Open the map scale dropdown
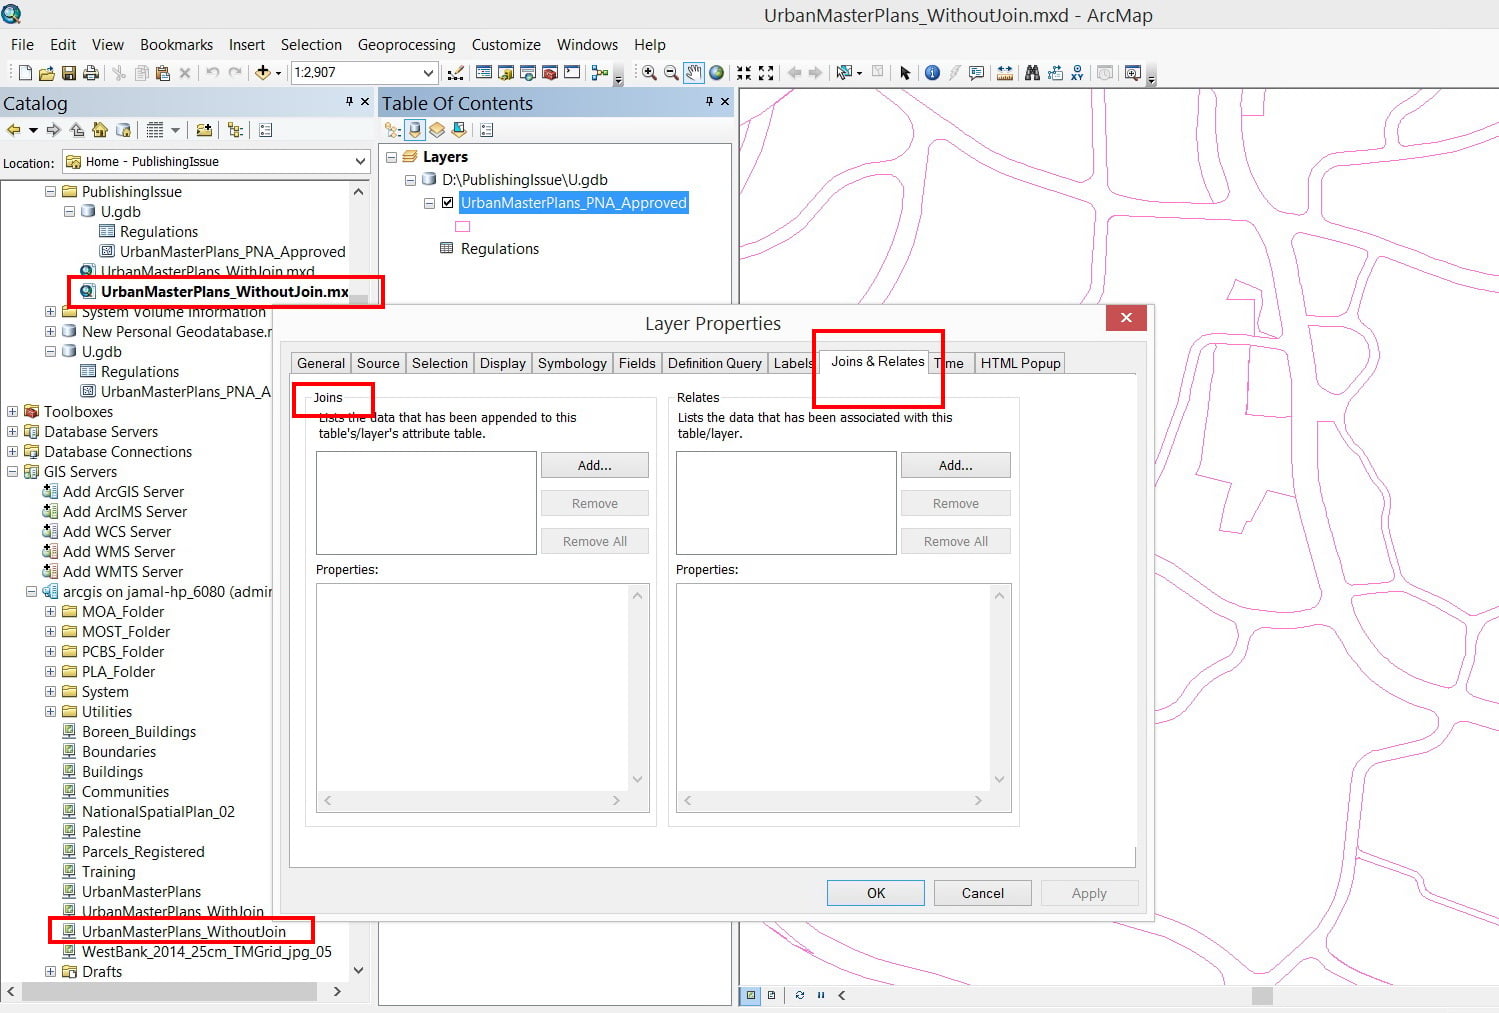Viewport: 1499px width, 1013px height. 428,73
